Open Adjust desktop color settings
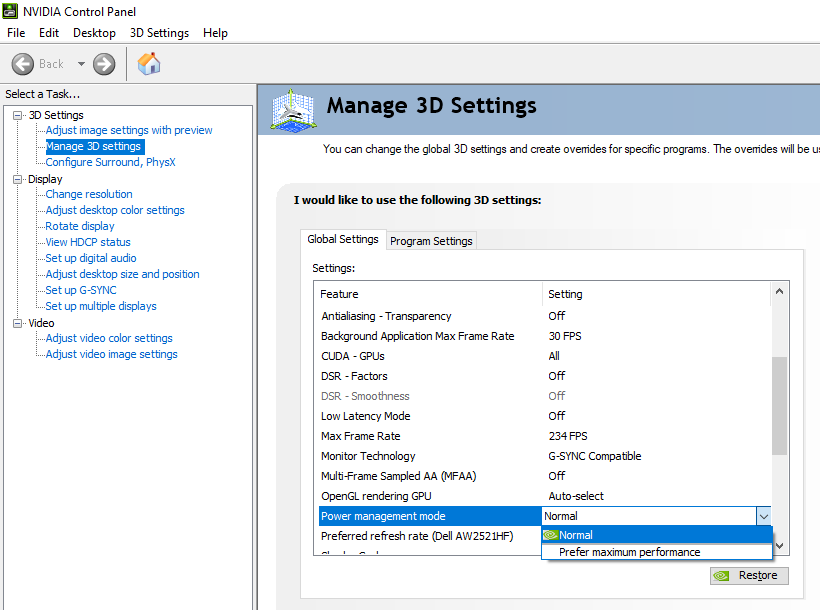Viewport: 820px width, 610px height. click(x=115, y=210)
